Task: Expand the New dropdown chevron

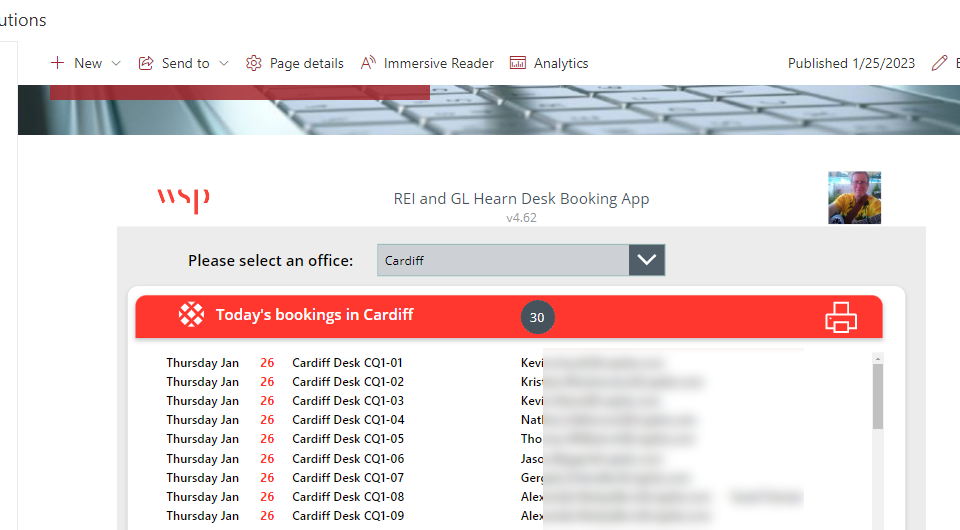Action: (116, 64)
